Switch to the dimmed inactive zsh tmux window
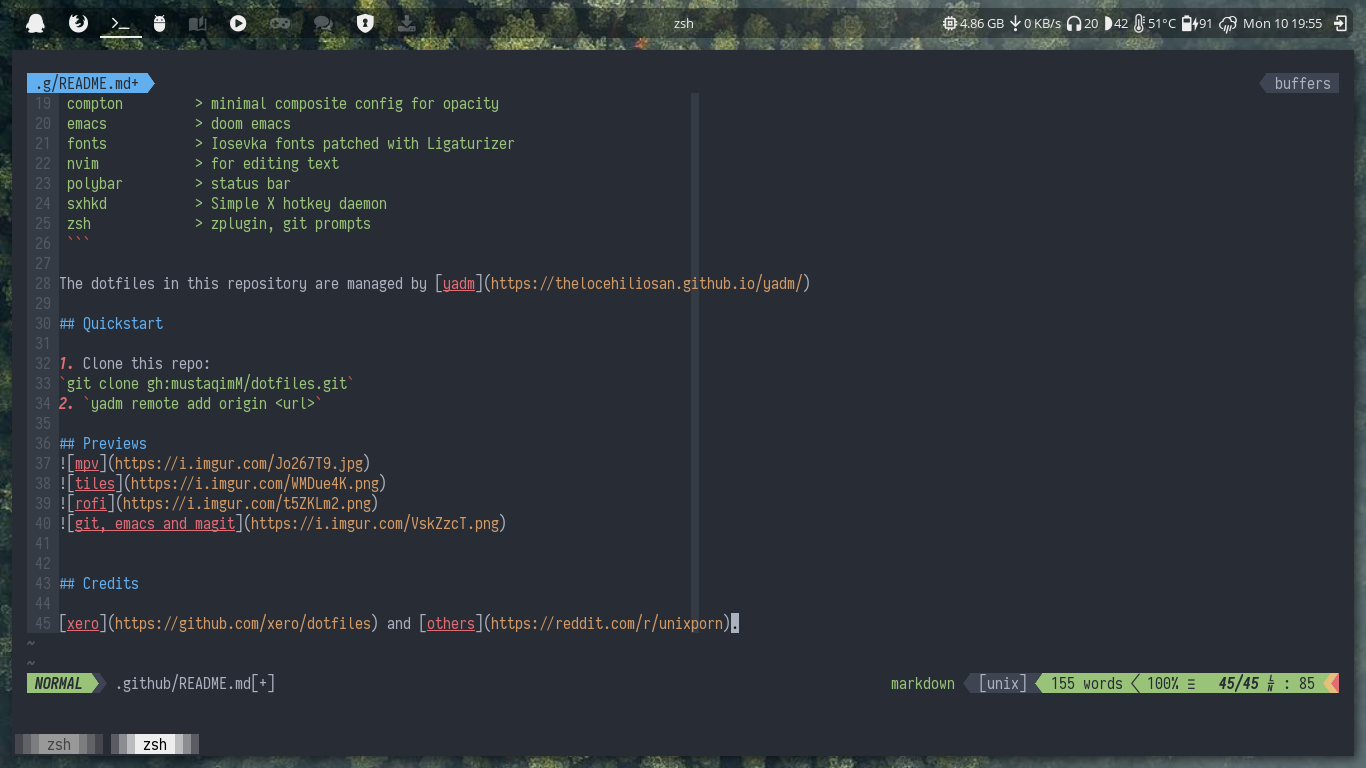Screen dimensions: 1366x768 tap(59, 744)
